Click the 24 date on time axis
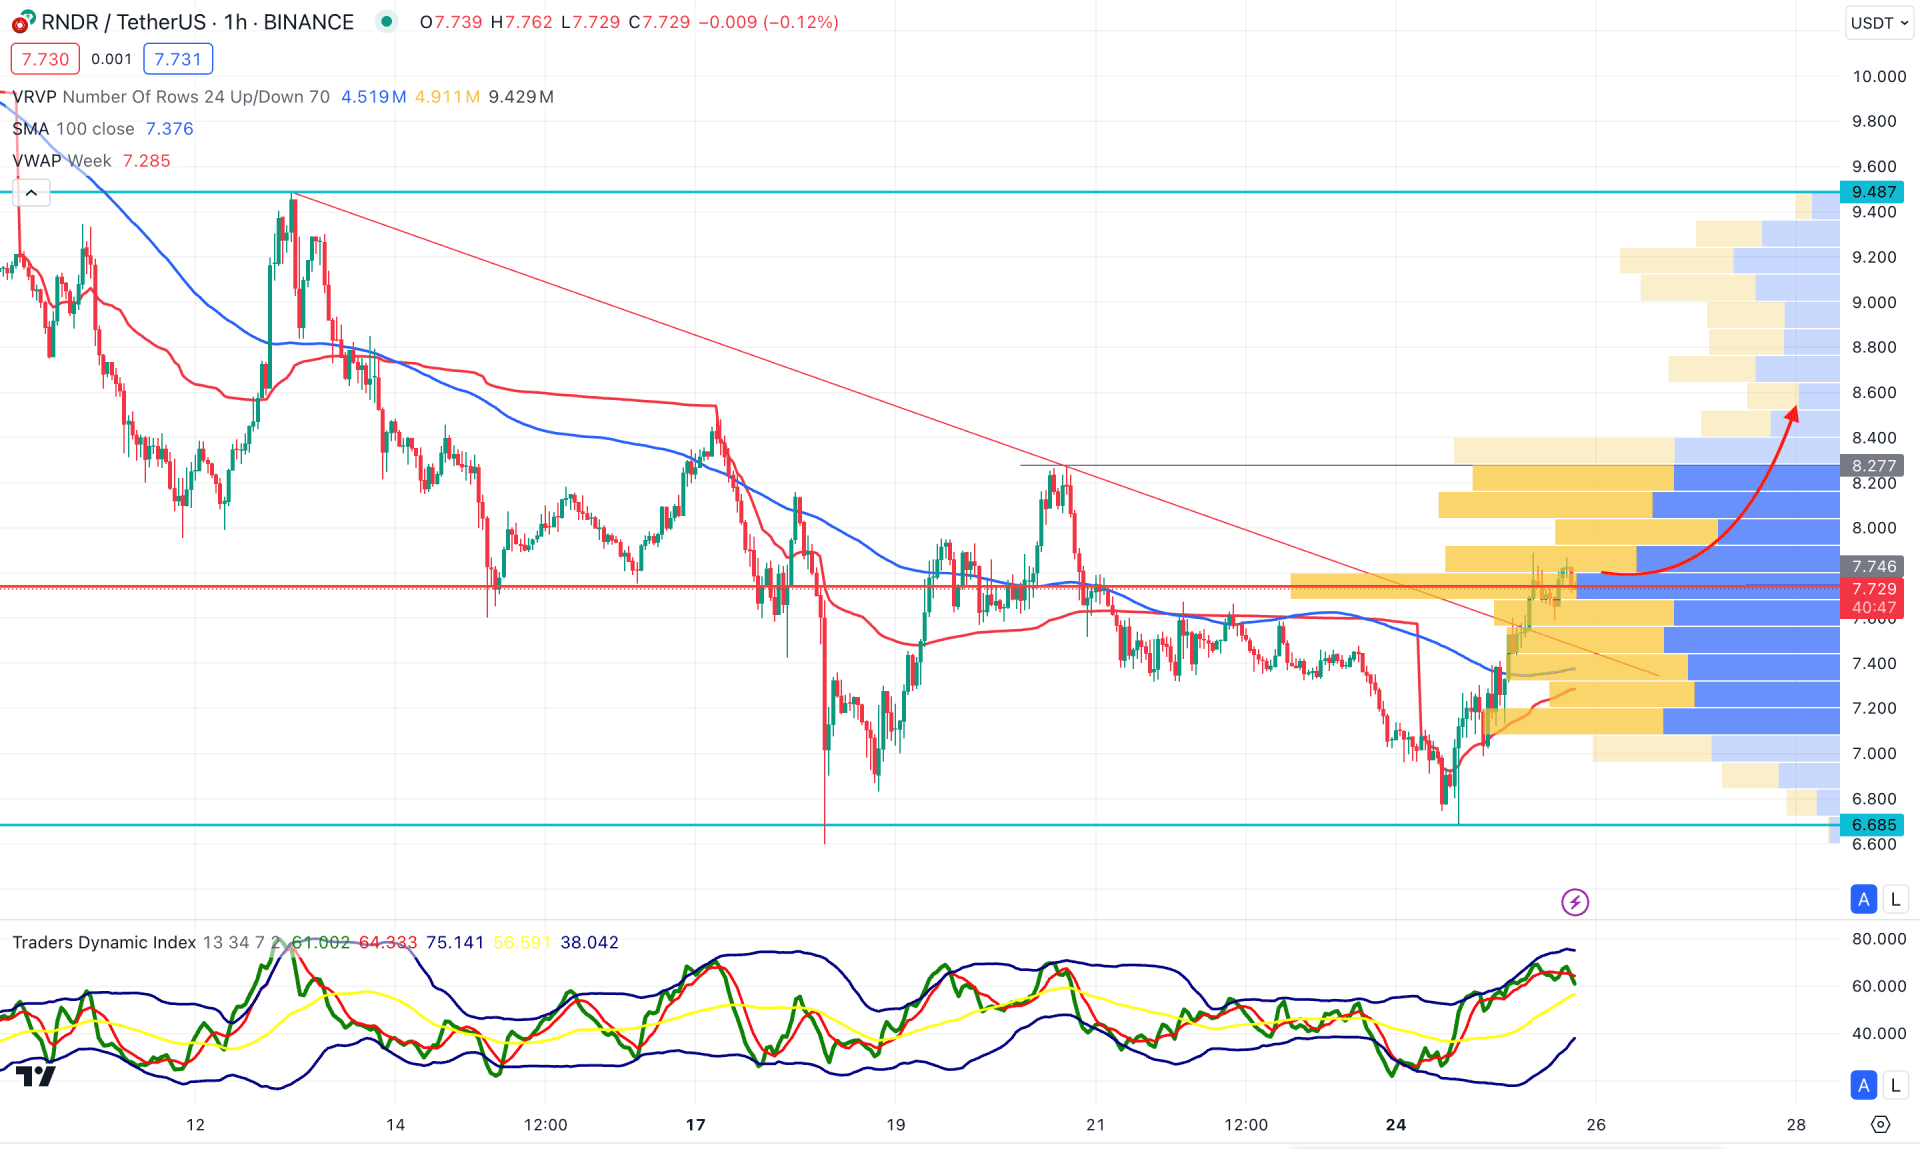This screenshot has height=1149, width=1920. click(x=1396, y=1124)
